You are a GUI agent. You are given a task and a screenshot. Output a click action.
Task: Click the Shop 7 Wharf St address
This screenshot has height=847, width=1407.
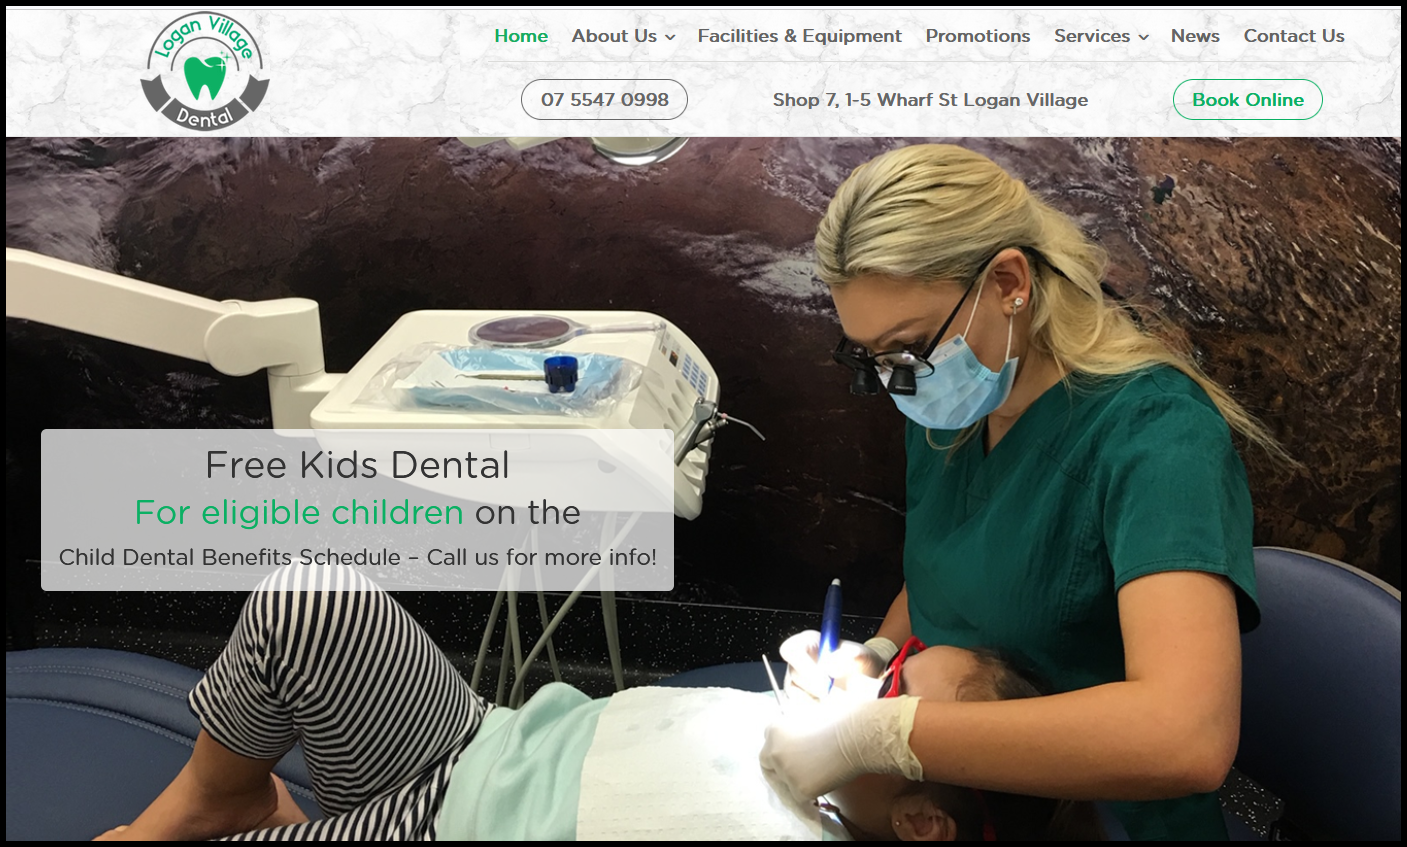930,100
